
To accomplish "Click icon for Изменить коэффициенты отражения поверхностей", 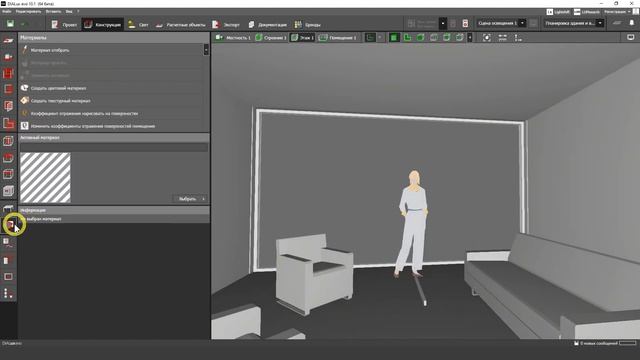I will pos(24,126).
